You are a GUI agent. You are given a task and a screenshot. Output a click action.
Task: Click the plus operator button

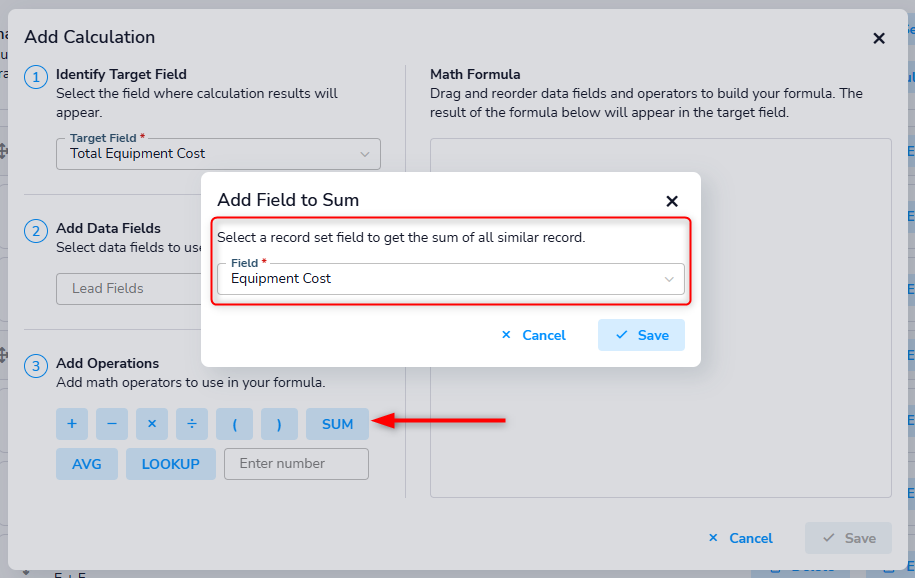click(x=72, y=424)
